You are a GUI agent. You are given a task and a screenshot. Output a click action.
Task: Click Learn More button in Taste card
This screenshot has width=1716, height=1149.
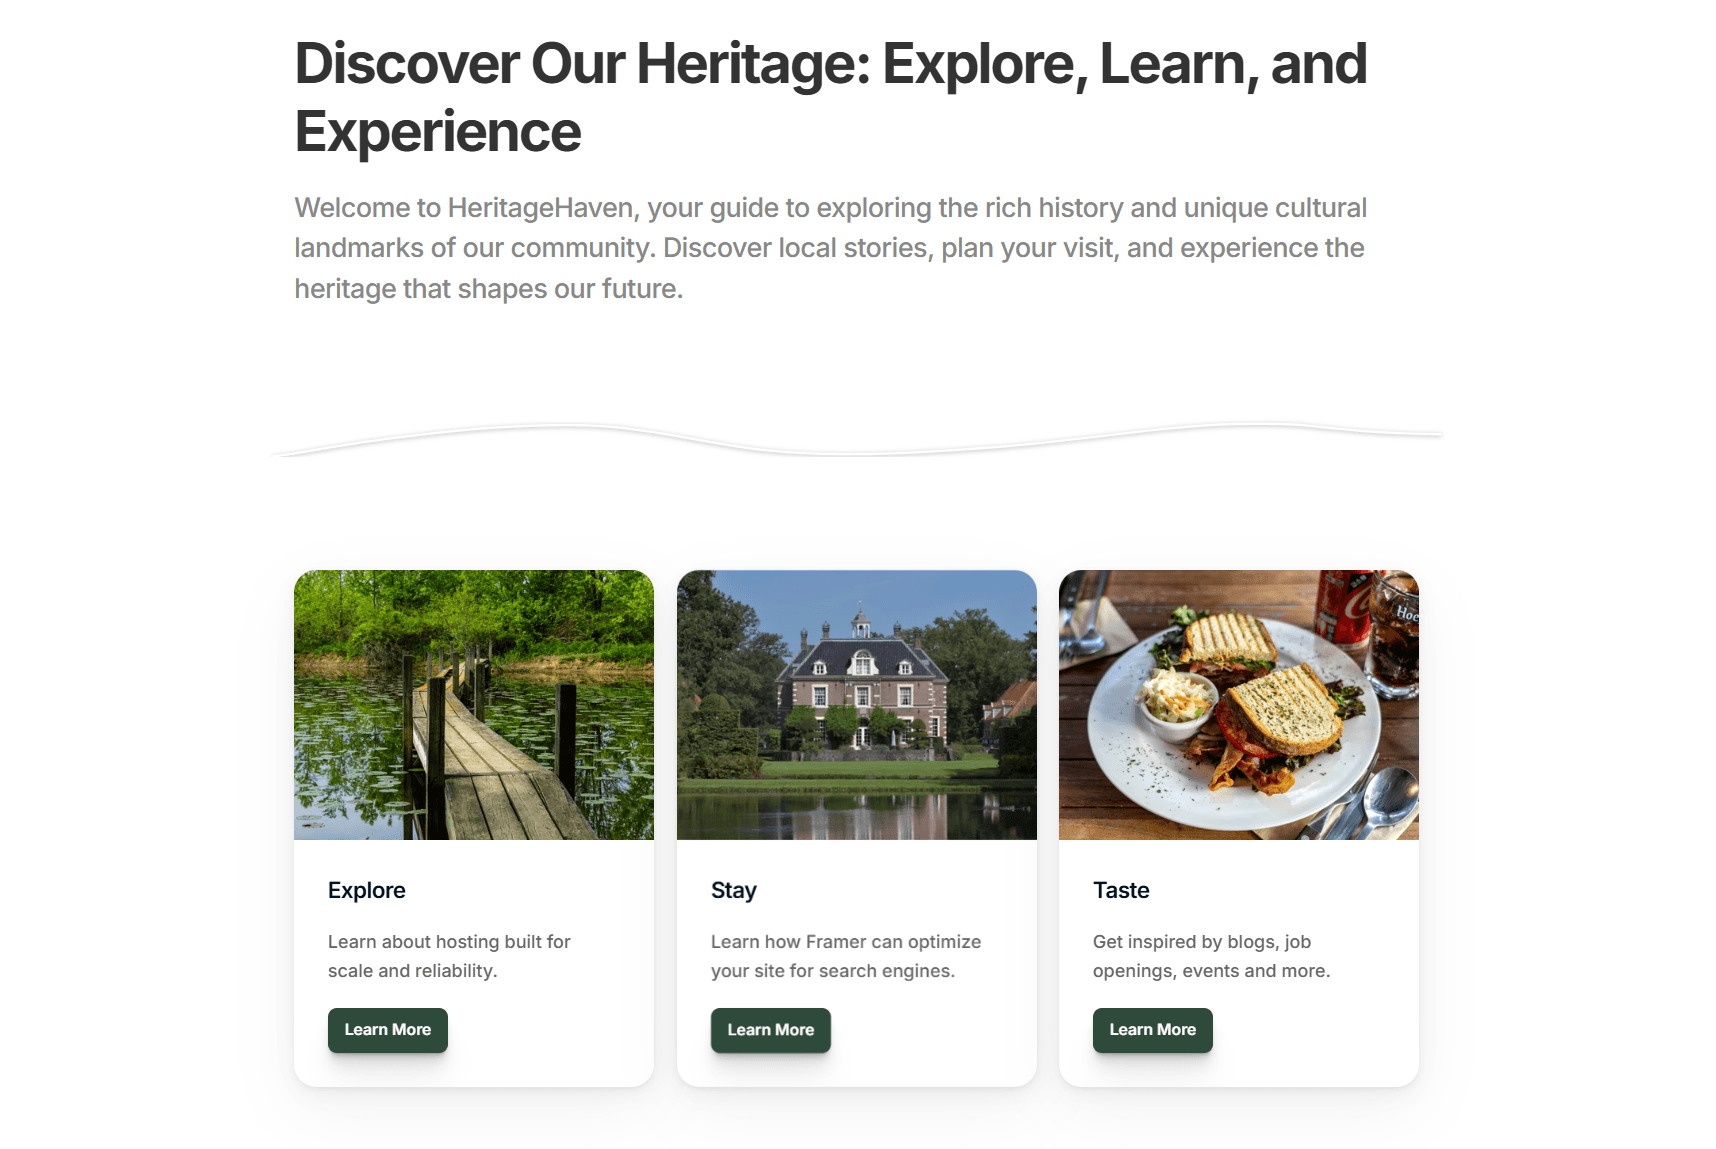[x=1152, y=1030]
